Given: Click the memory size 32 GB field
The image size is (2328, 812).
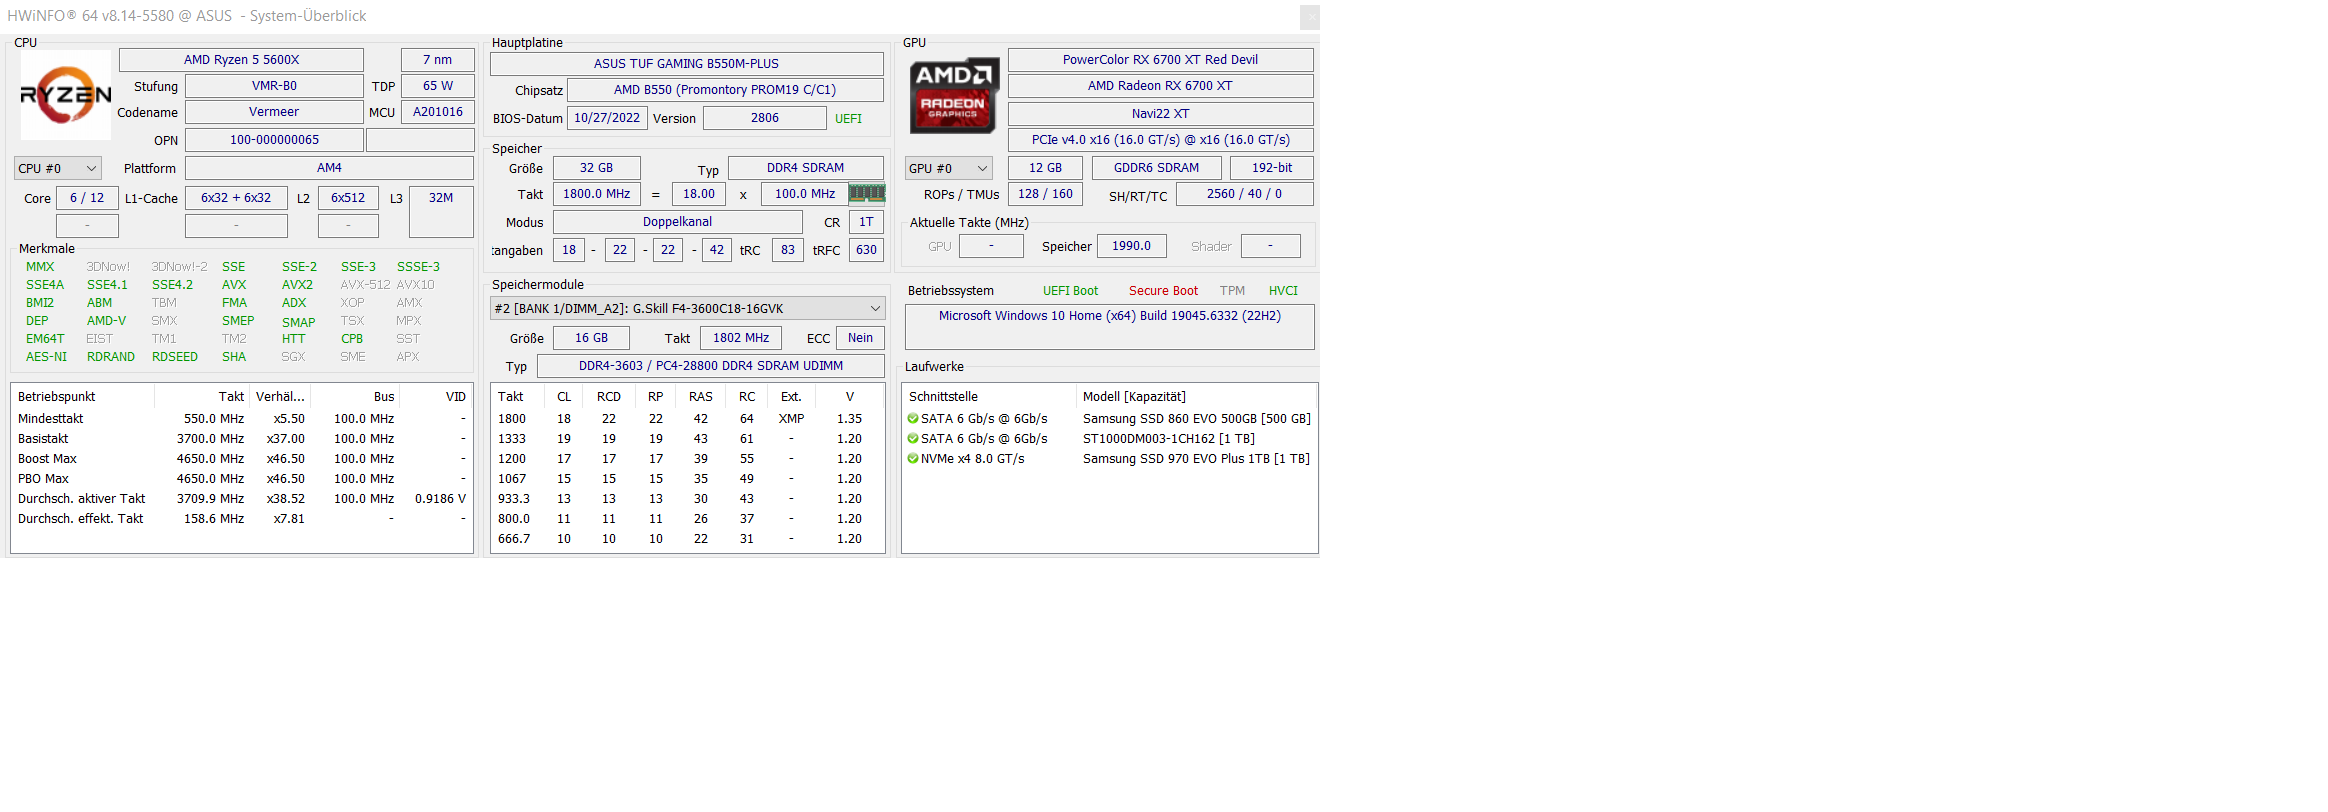Looking at the screenshot, I should click(x=596, y=168).
